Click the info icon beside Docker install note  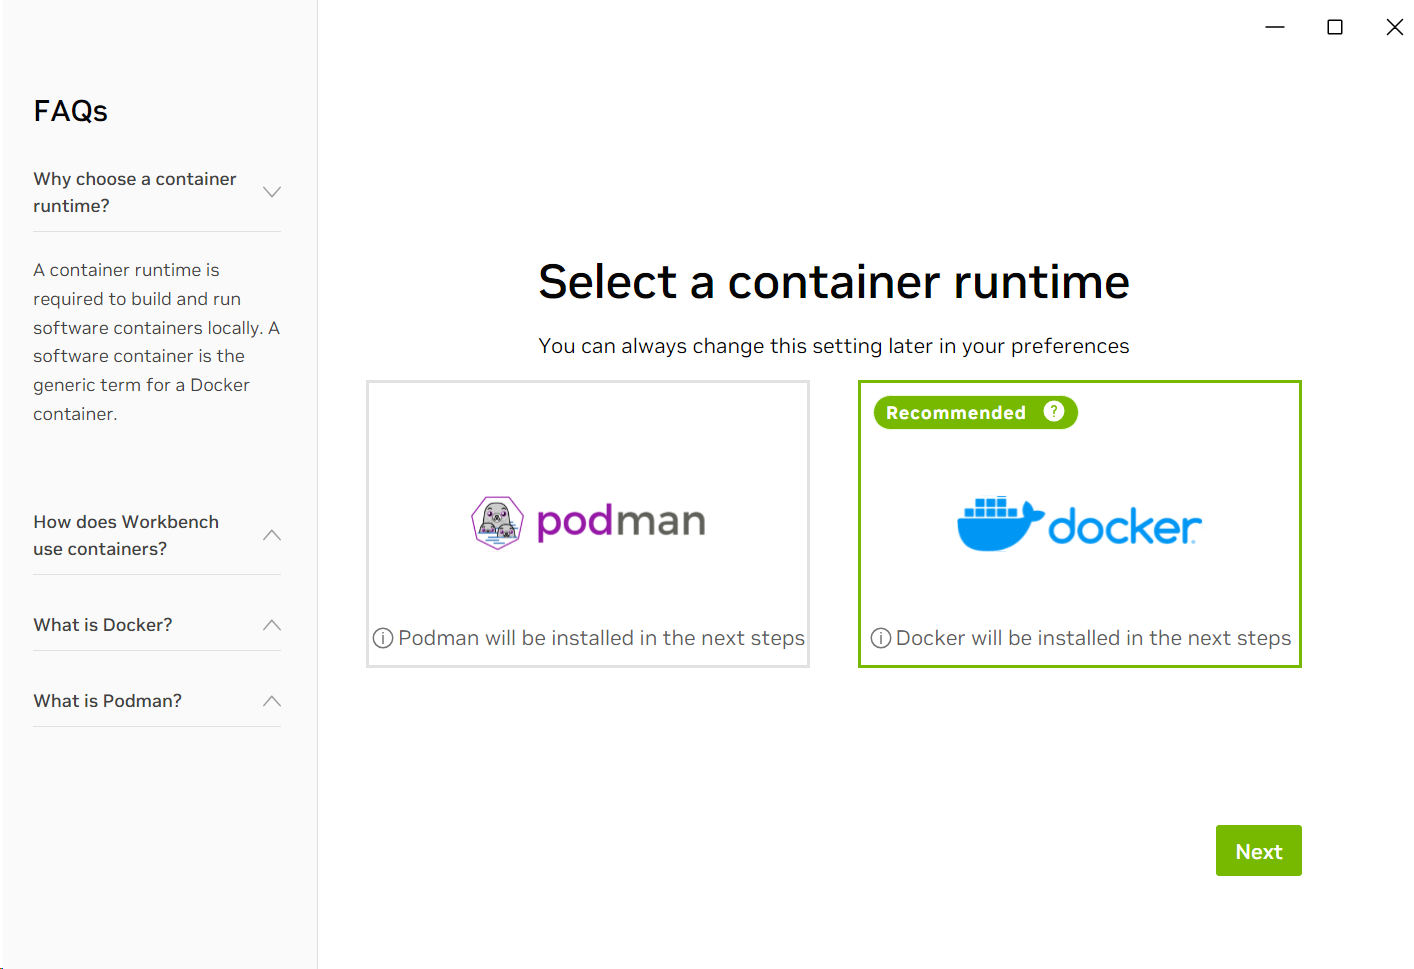881,638
